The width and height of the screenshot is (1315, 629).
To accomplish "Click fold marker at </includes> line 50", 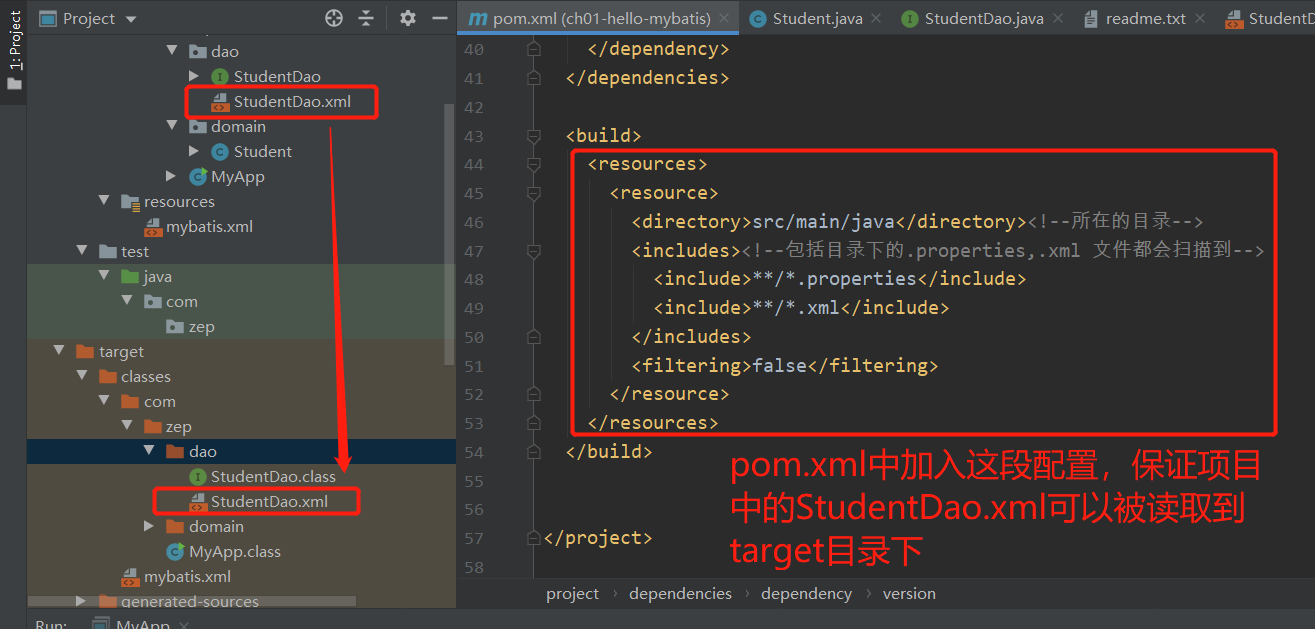I will click(x=534, y=337).
